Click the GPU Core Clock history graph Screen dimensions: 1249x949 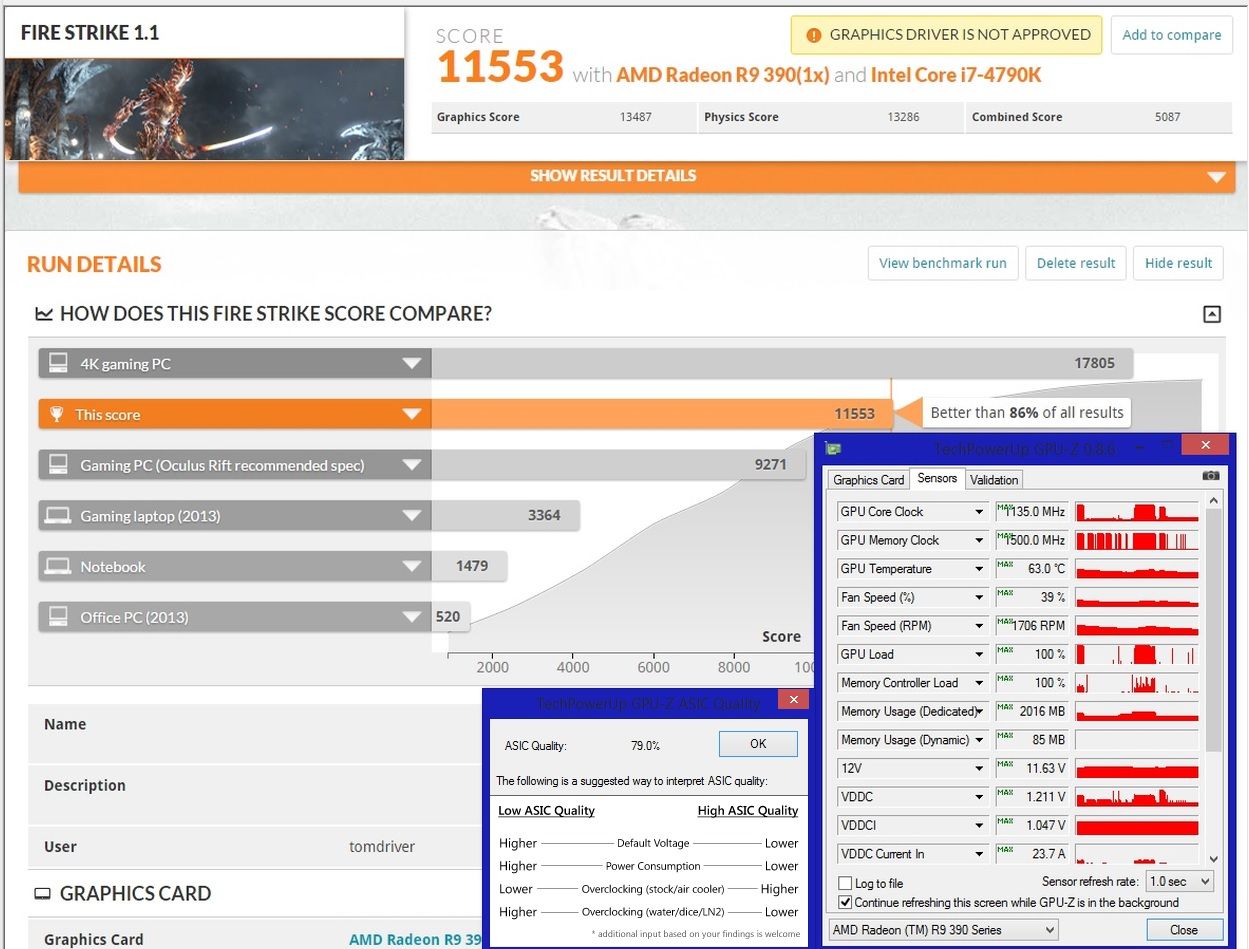click(1136, 512)
